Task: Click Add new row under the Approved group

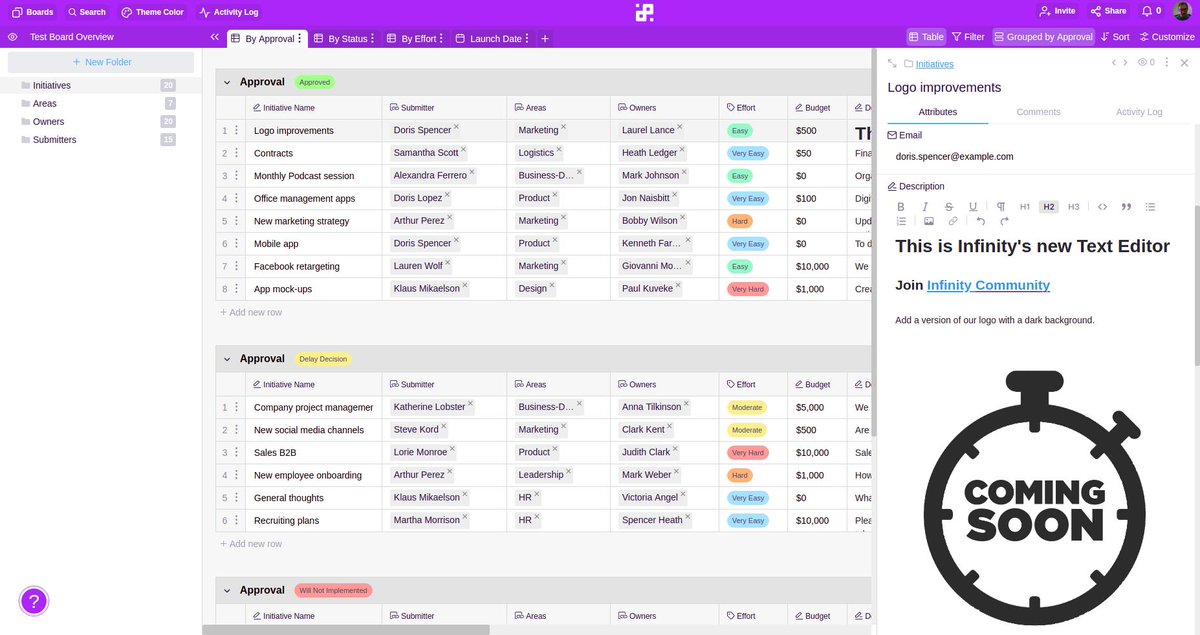Action: [250, 312]
